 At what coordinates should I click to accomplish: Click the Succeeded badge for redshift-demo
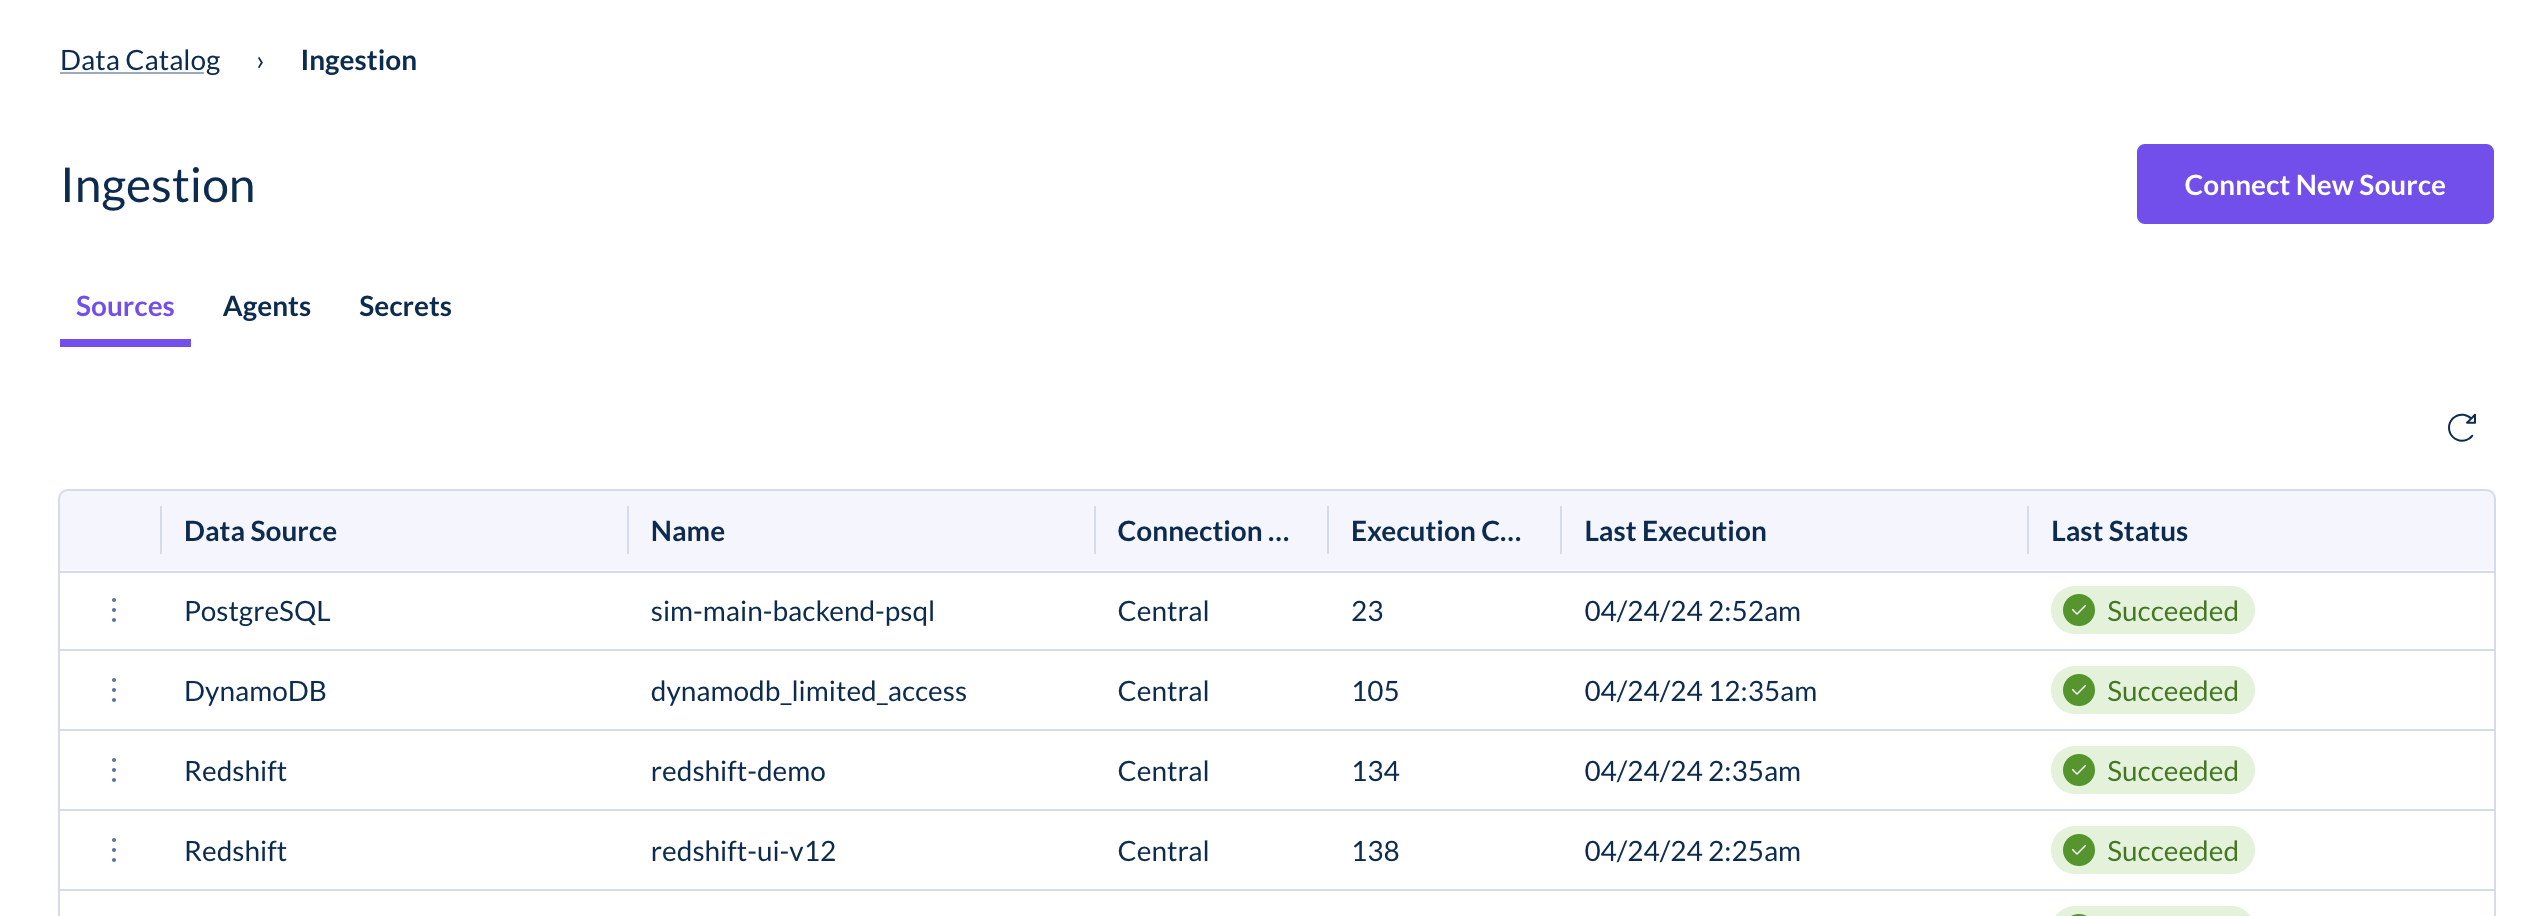pyautogui.click(x=2151, y=770)
